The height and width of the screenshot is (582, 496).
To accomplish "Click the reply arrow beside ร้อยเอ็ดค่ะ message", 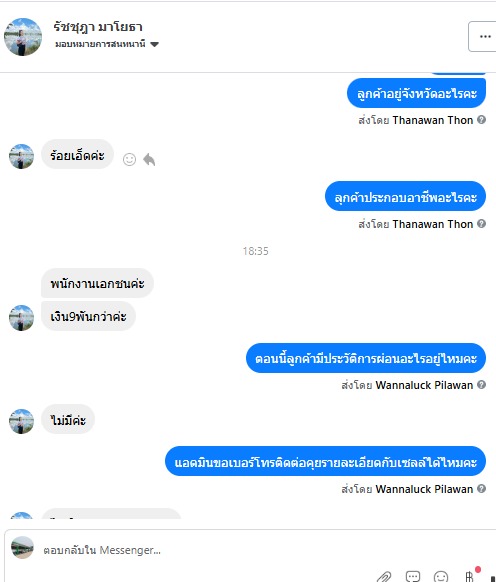I will (x=149, y=160).
